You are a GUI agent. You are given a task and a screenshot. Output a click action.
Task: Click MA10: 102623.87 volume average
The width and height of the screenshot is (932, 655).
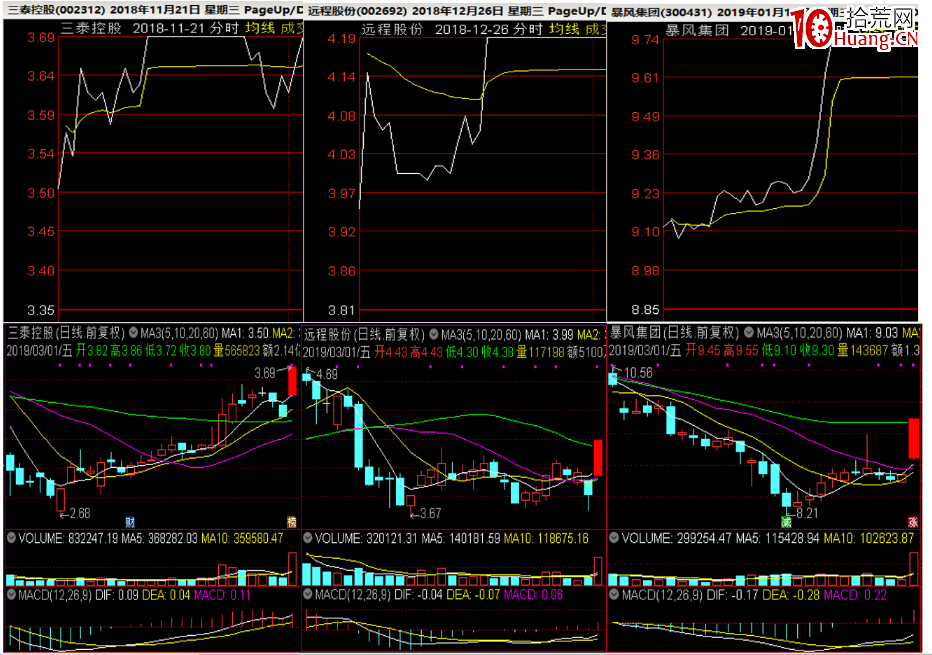click(868, 539)
